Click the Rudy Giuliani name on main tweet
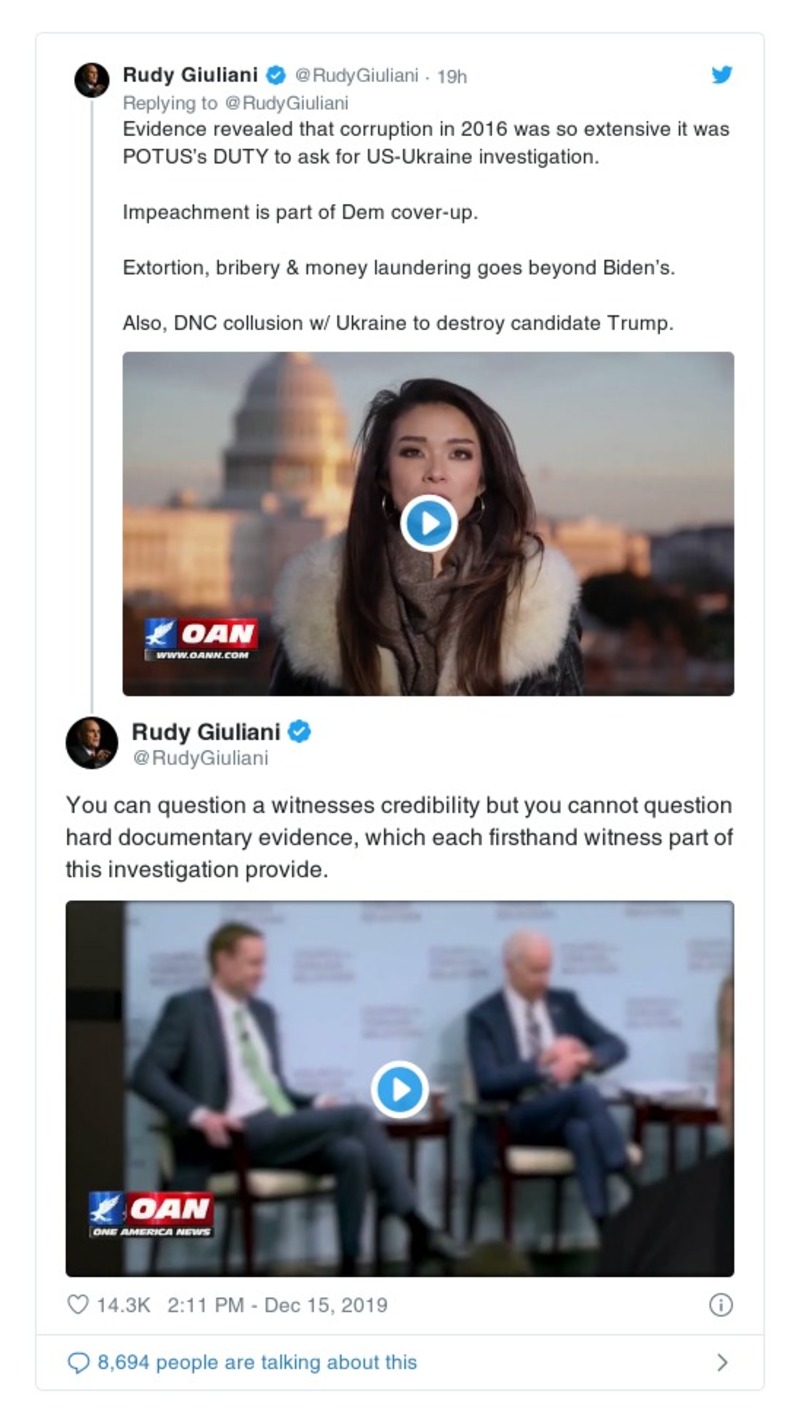 coord(207,732)
